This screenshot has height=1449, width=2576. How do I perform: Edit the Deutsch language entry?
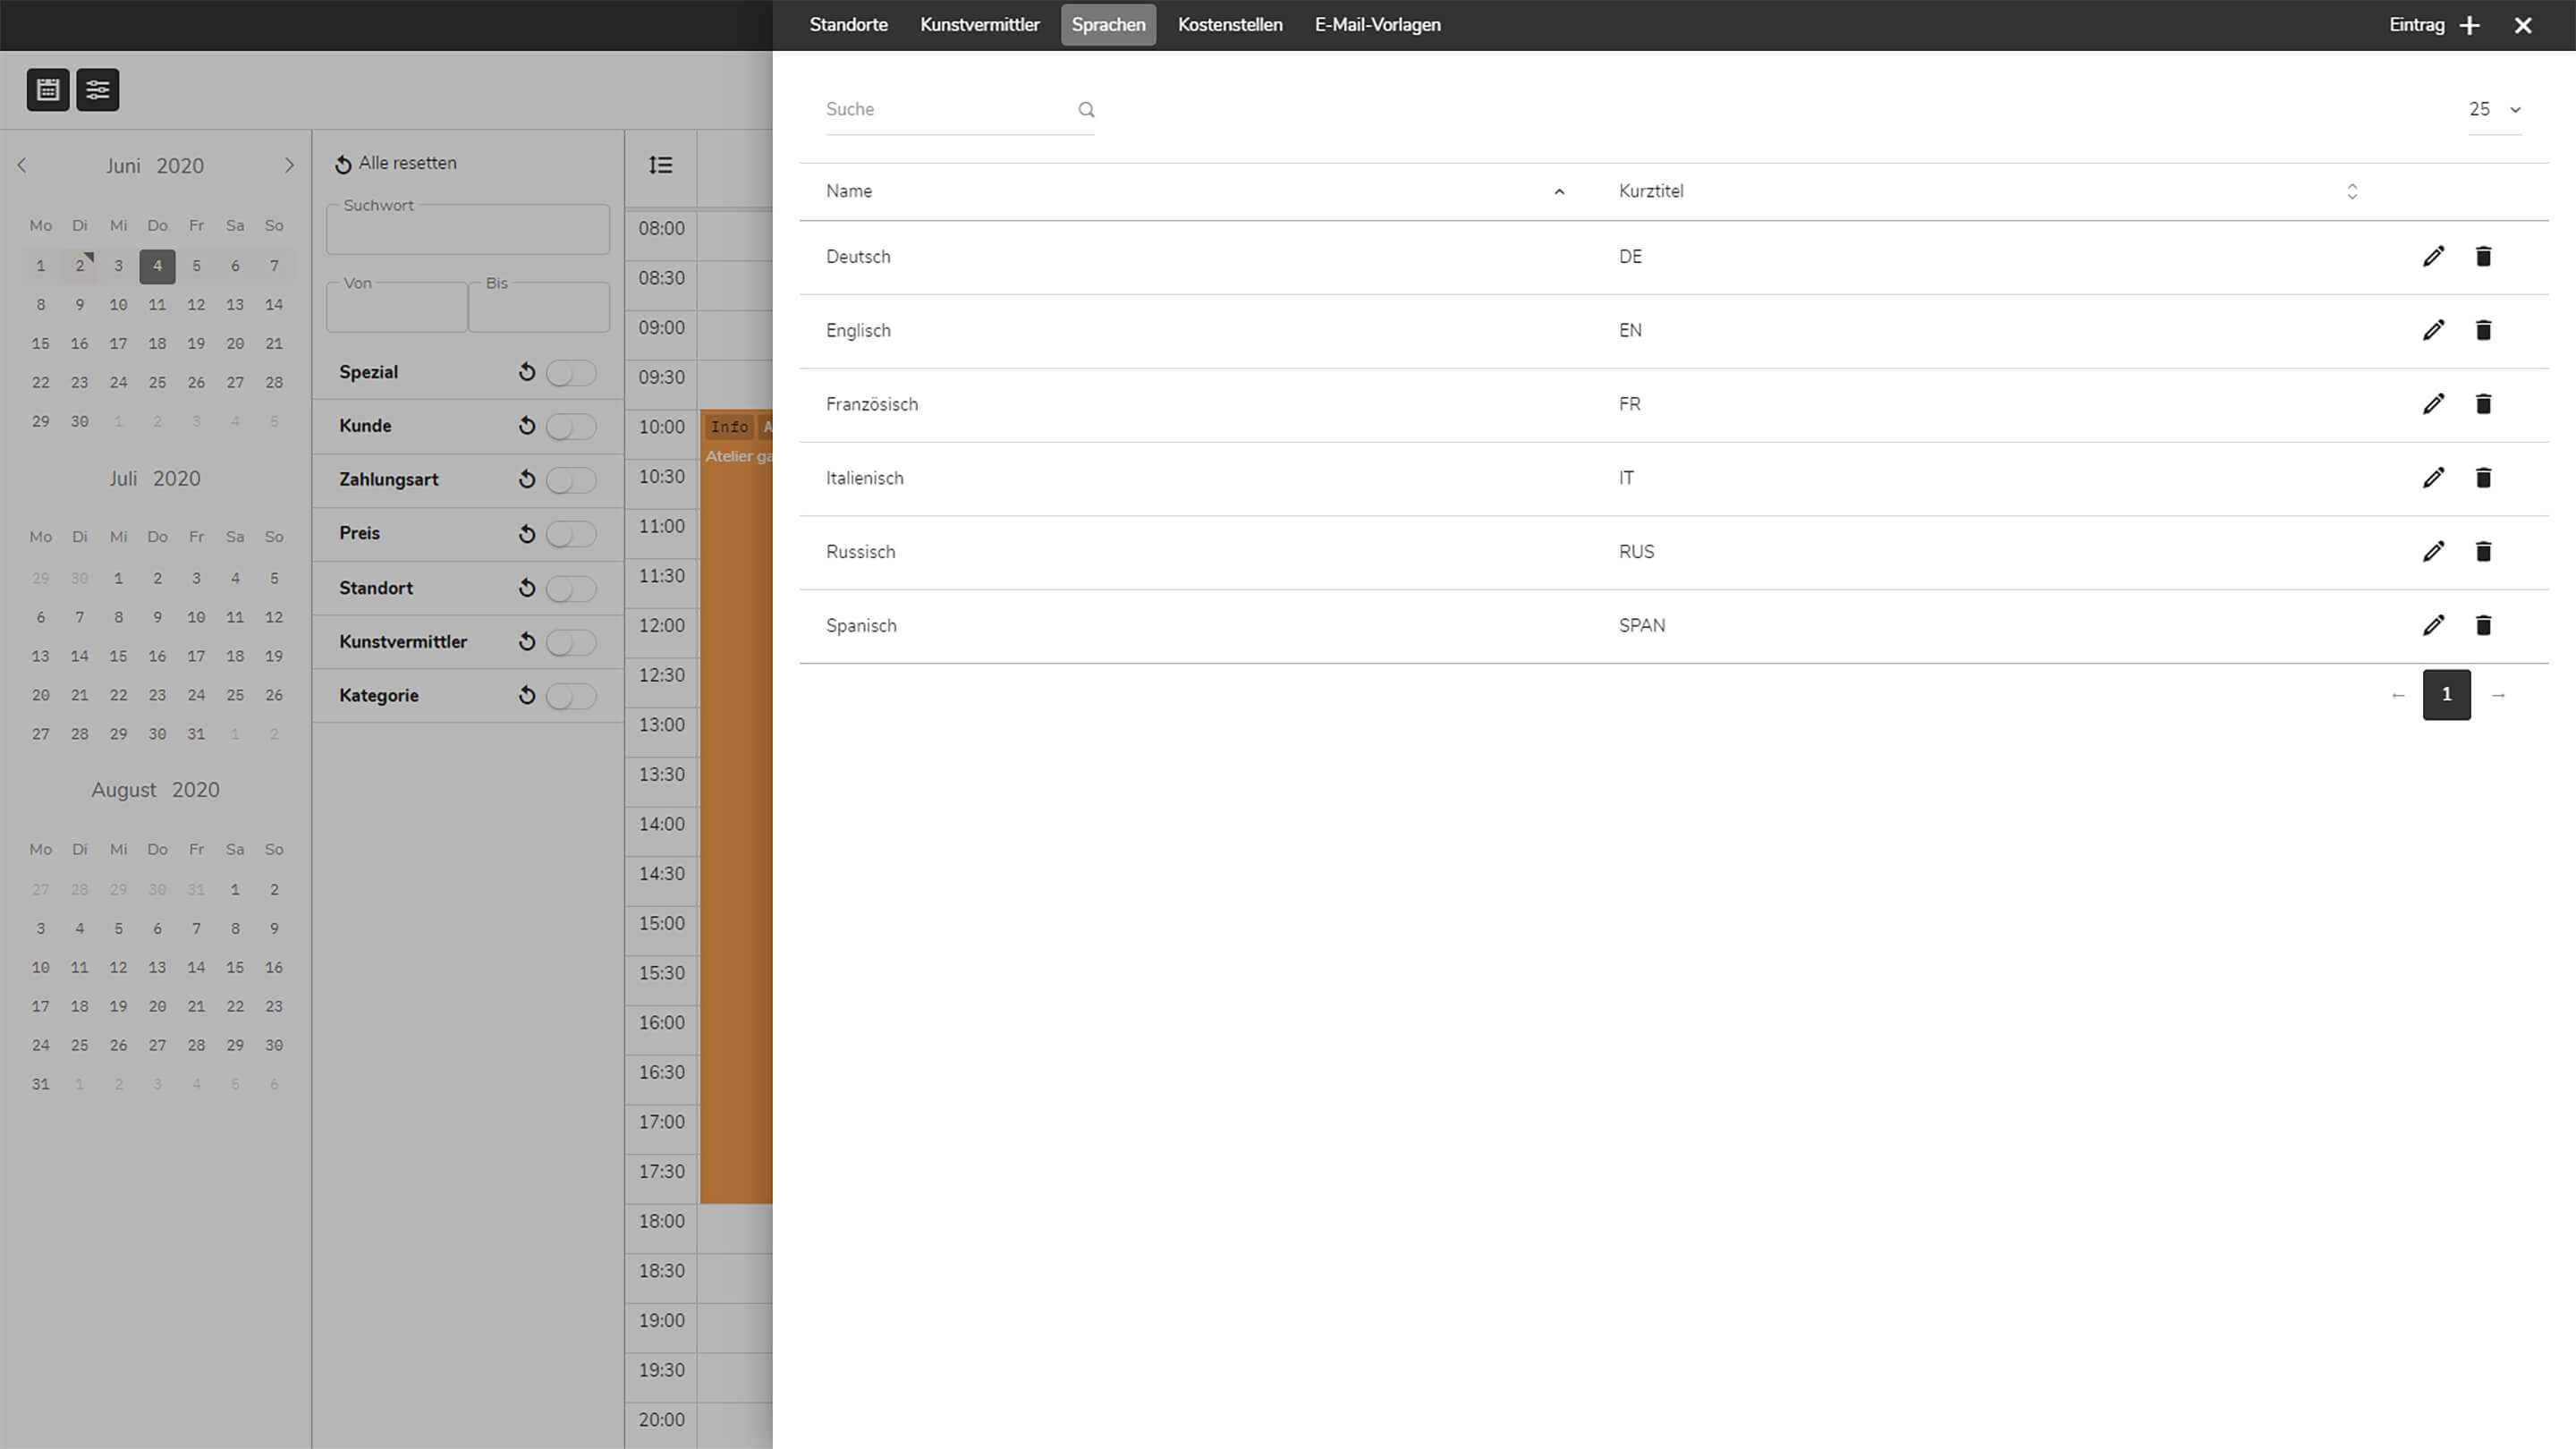pyautogui.click(x=2433, y=257)
